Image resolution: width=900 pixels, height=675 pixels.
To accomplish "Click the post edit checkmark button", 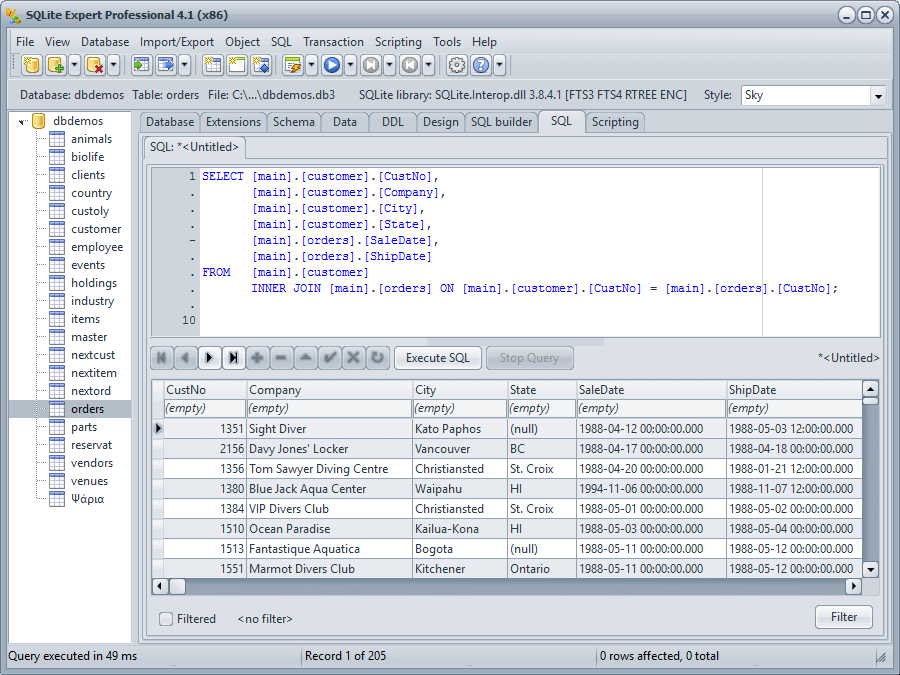I will point(329,358).
